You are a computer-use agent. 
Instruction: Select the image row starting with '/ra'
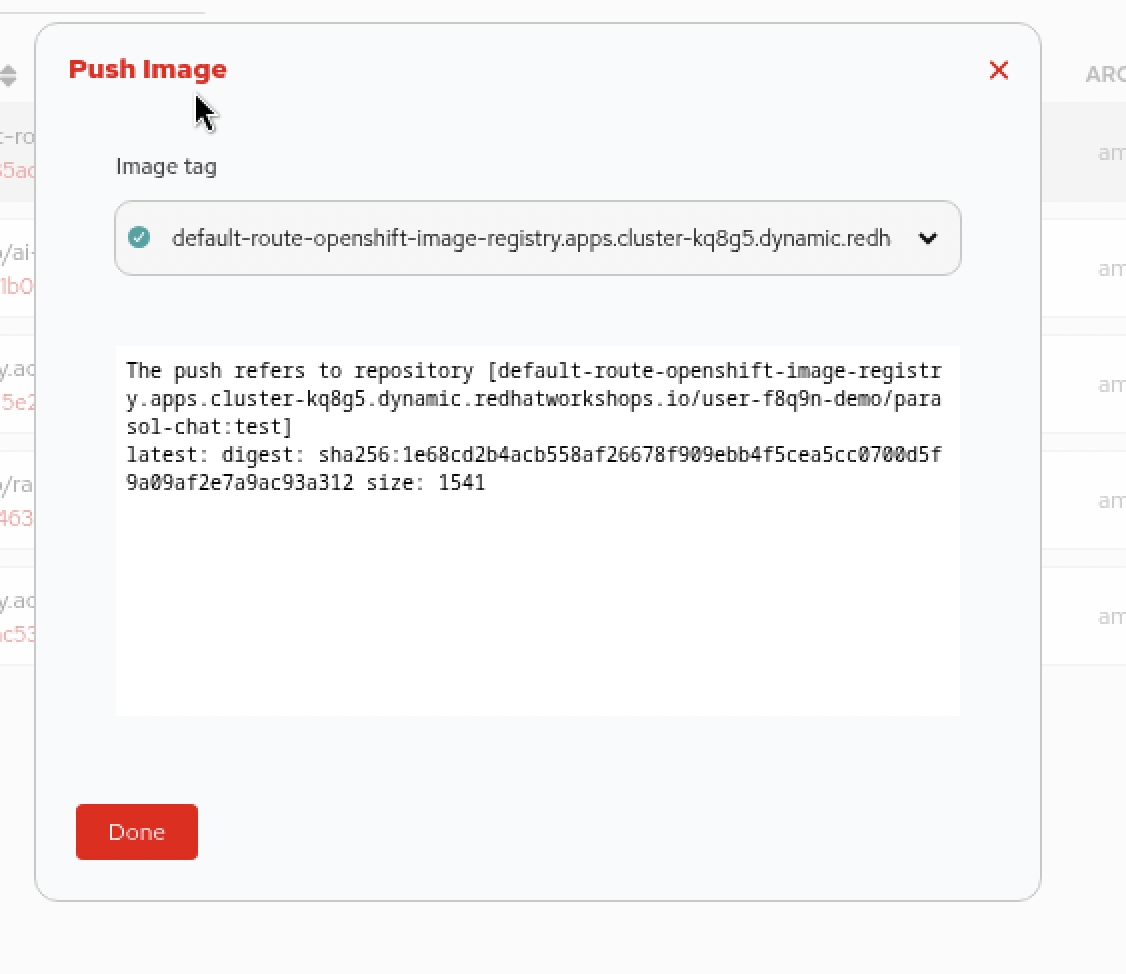click(x=17, y=485)
